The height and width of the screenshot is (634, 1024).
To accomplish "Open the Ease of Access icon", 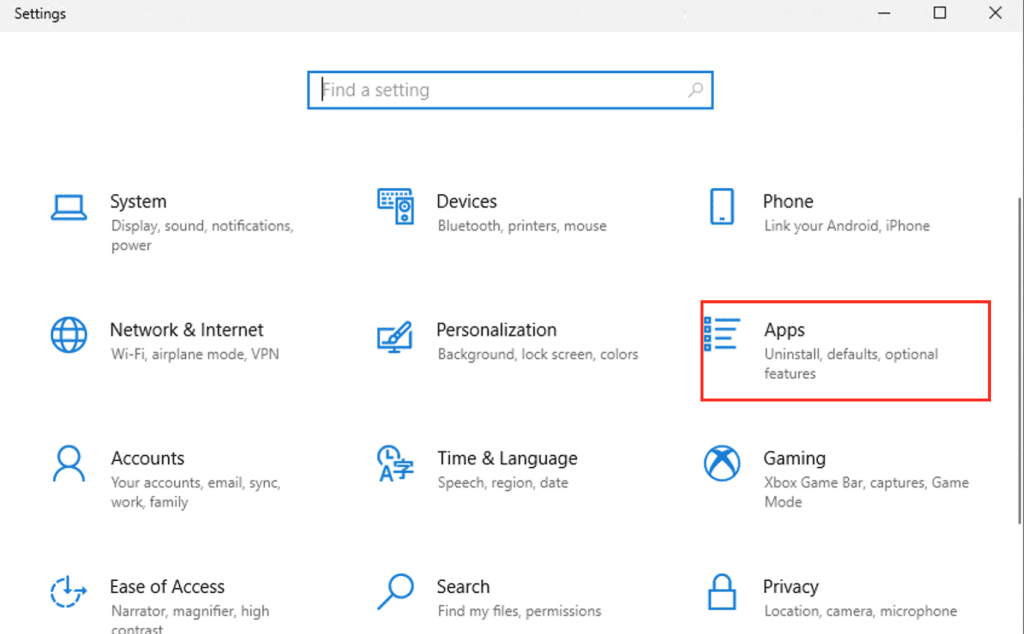I will pos(69,591).
